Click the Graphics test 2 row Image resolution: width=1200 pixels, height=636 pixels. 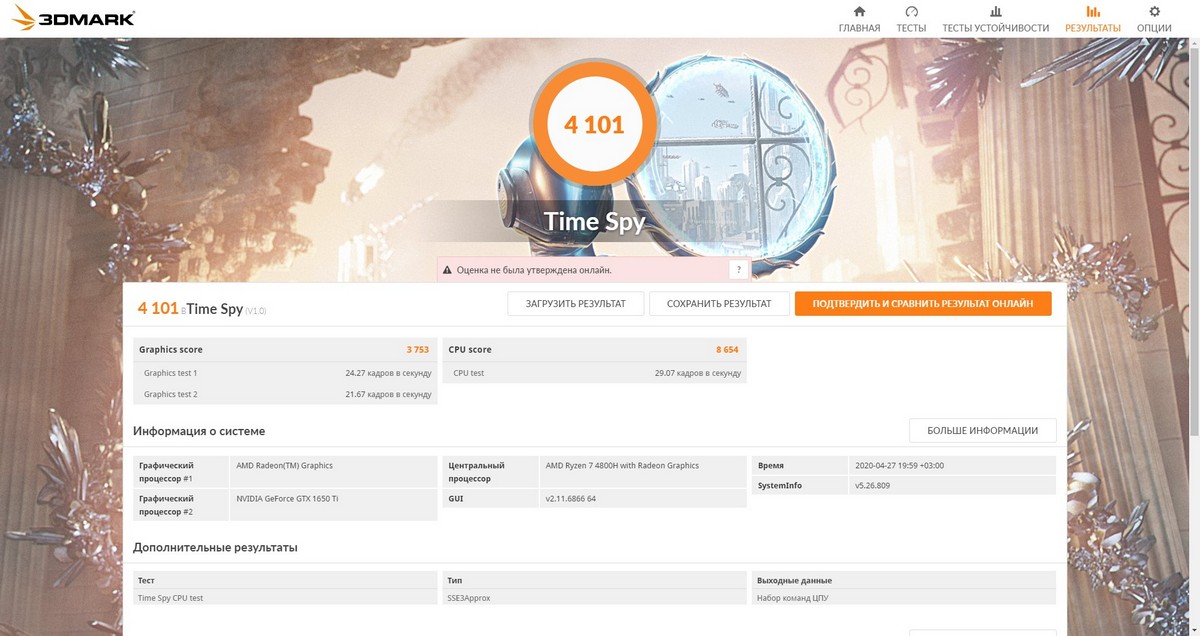[285, 394]
